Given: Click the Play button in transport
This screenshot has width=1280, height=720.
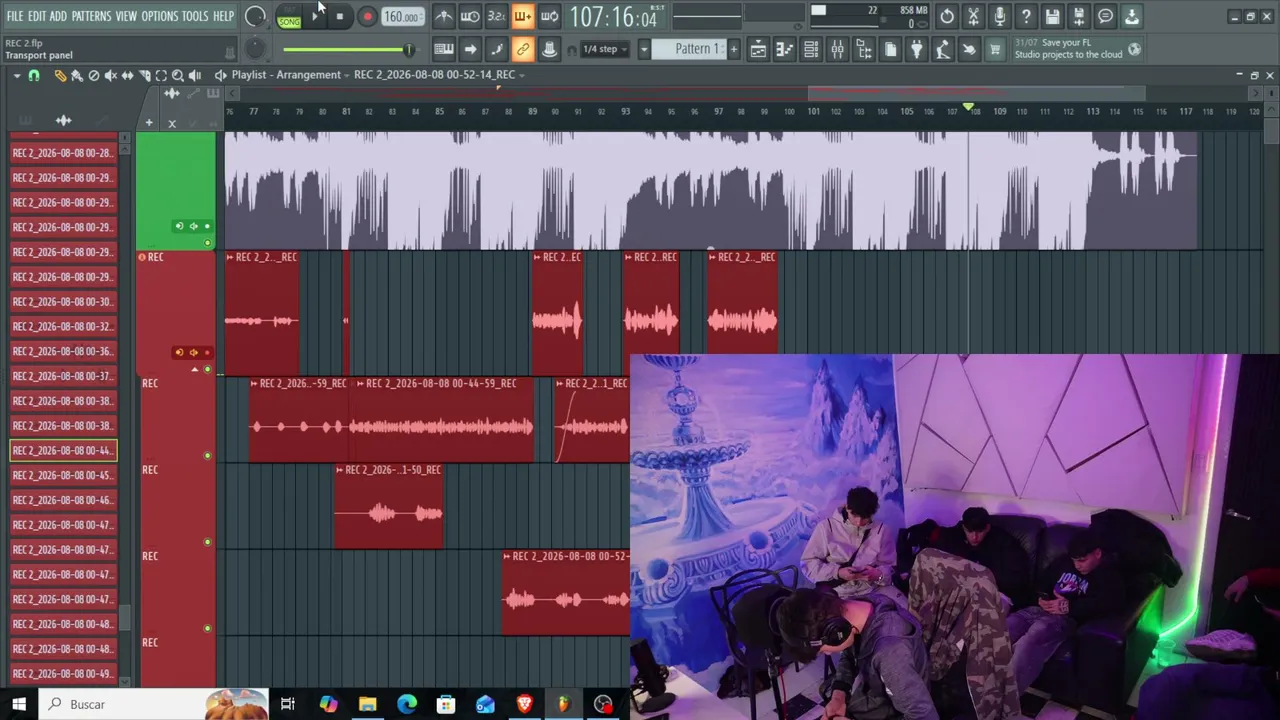Looking at the screenshot, I should pos(315,17).
